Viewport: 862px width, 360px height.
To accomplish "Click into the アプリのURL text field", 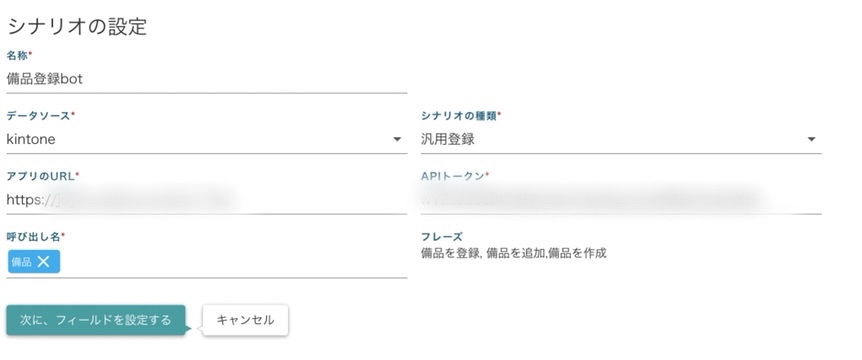I will pyautogui.click(x=207, y=200).
